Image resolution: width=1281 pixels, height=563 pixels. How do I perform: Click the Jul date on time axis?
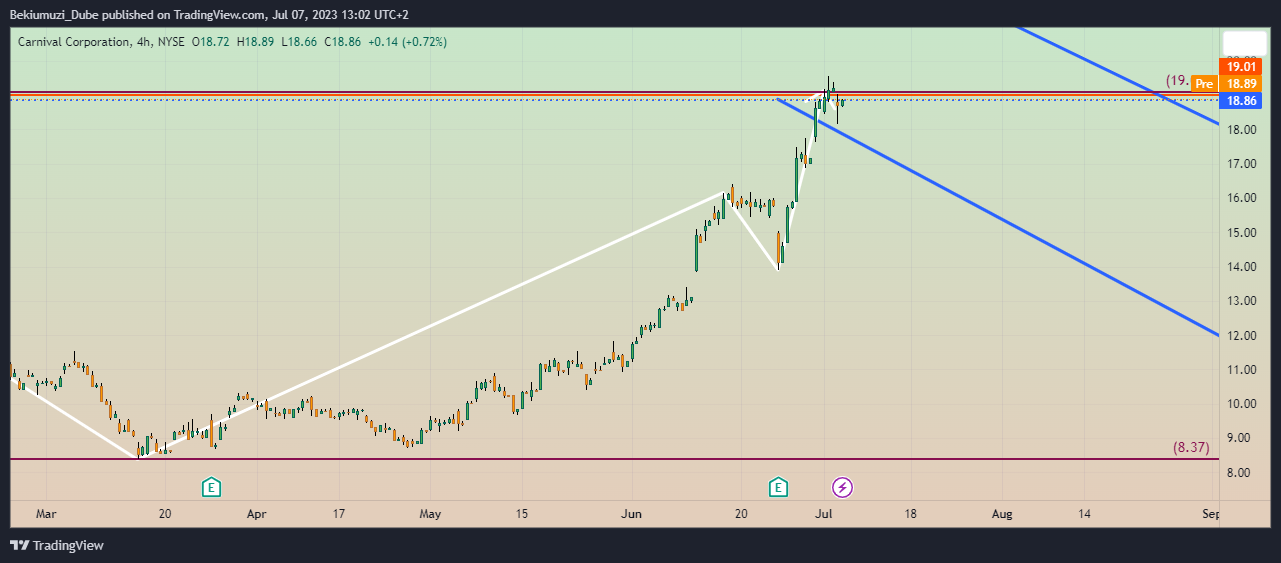coord(826,514)
